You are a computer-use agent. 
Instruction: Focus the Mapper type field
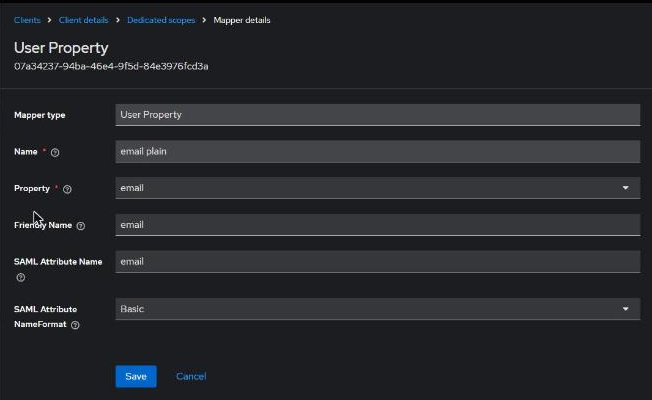378,115
